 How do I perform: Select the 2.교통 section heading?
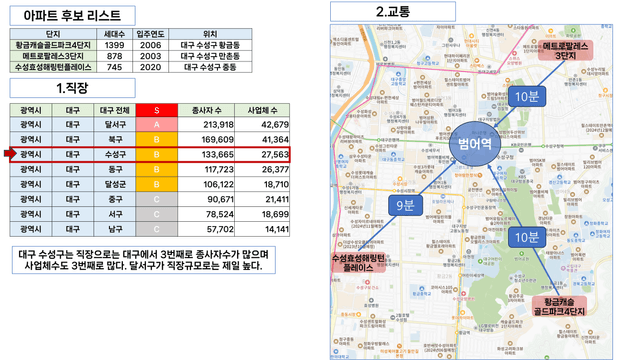[393, 11]
